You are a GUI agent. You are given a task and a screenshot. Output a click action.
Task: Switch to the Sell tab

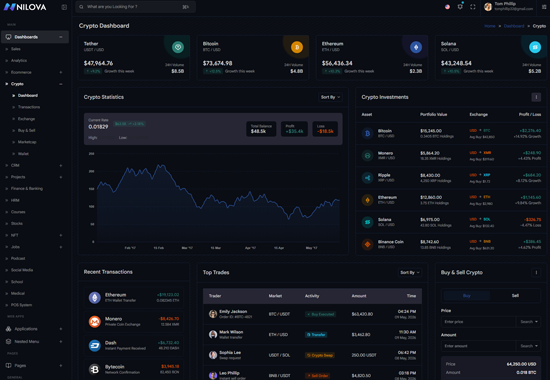(515, 295)
